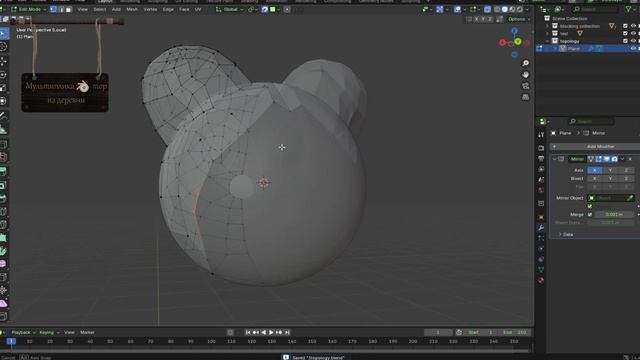
Task: Switch to wireframe viewport shading
Action: point(497,9)
